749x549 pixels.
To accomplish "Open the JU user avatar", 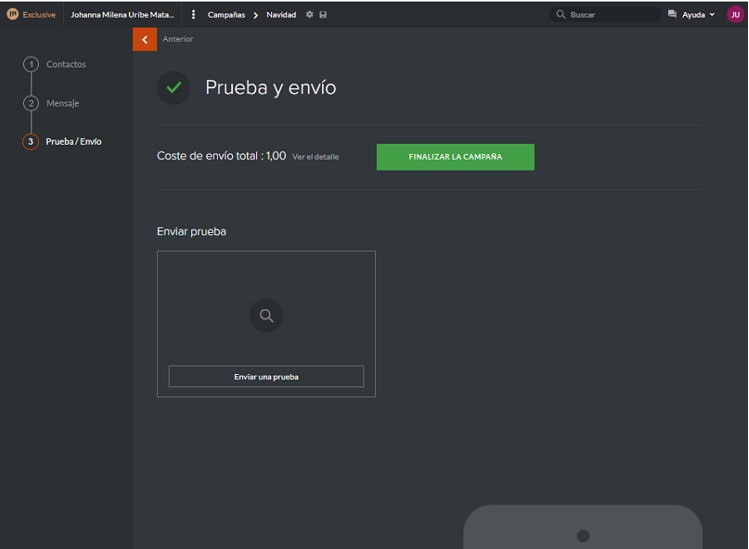I will 735,15.
